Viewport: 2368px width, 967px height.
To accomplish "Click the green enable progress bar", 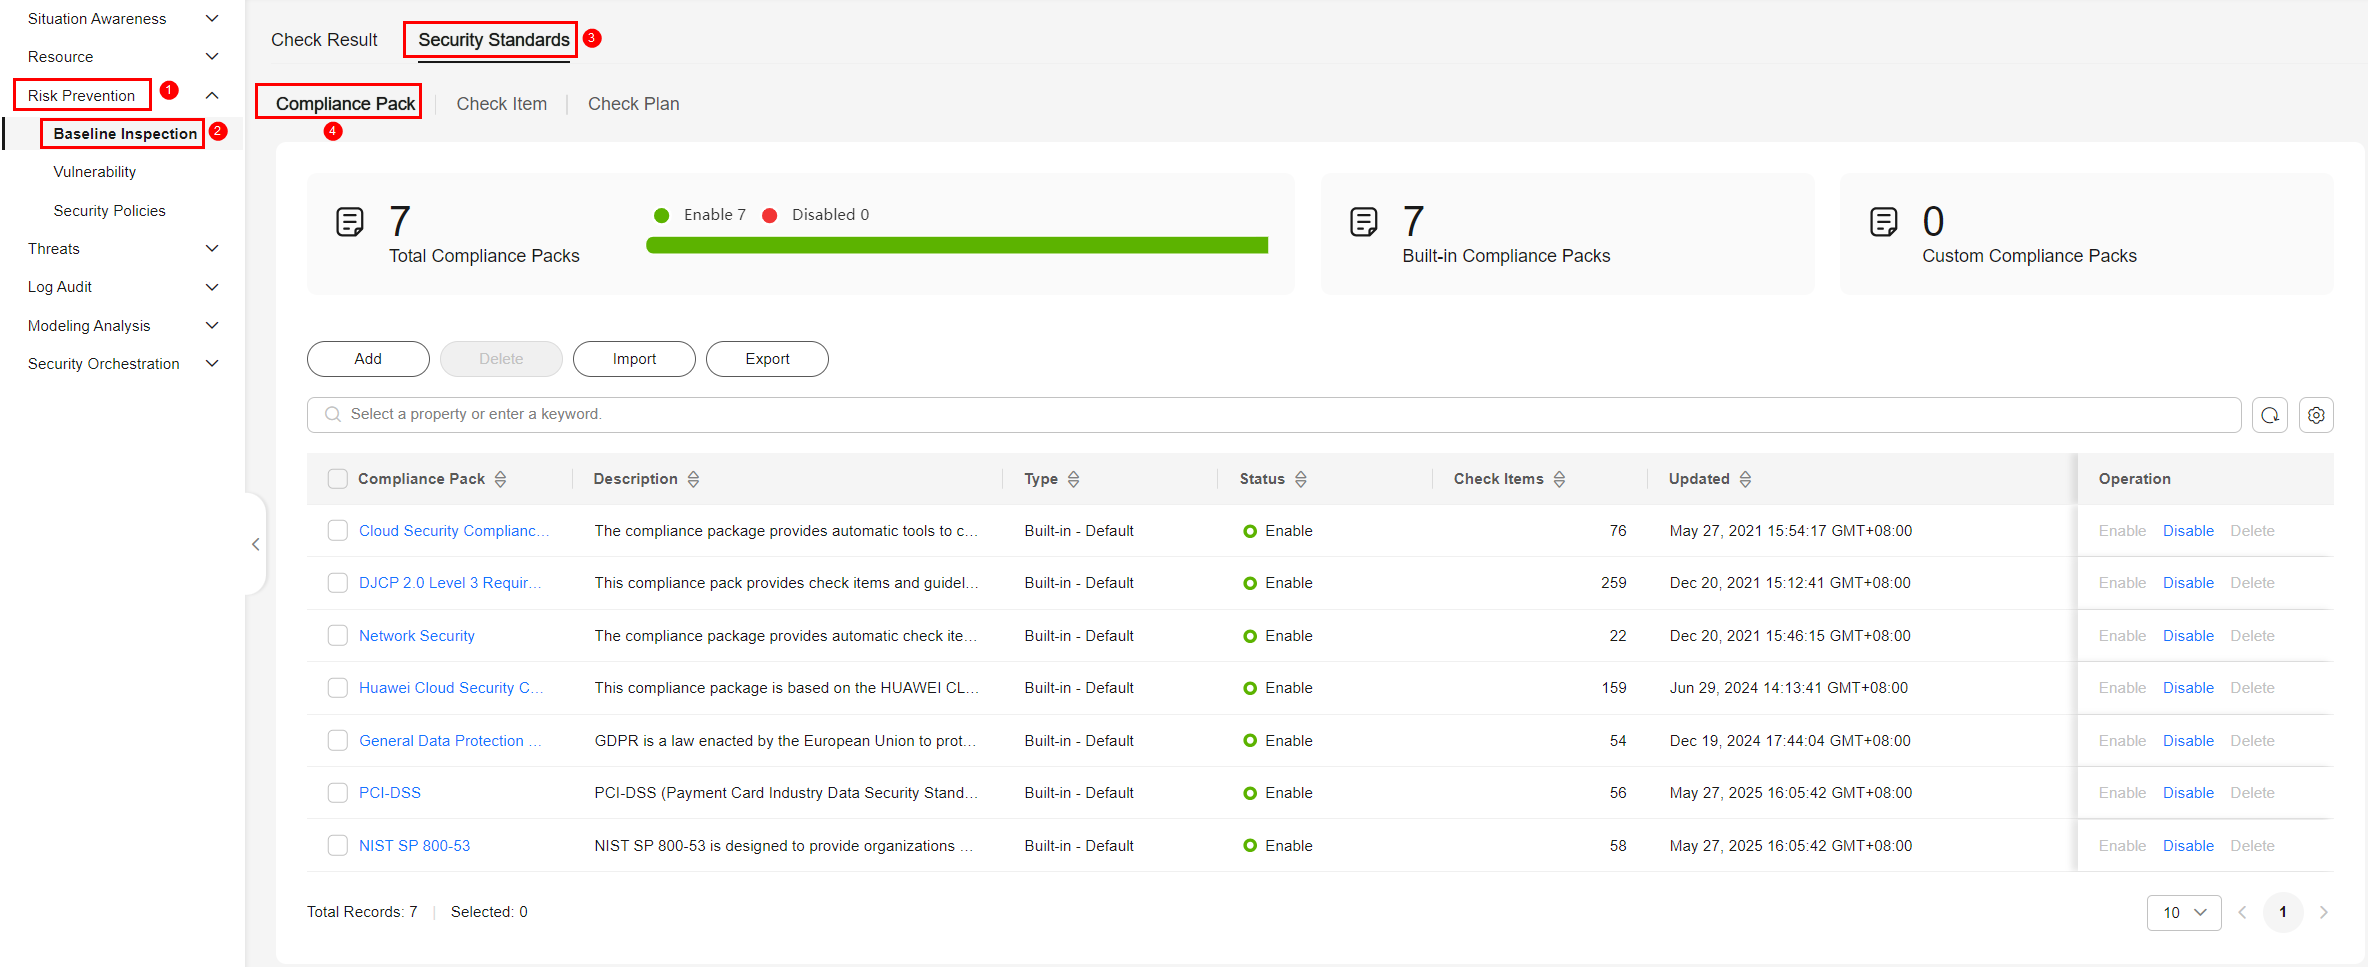I will point(957,245).
